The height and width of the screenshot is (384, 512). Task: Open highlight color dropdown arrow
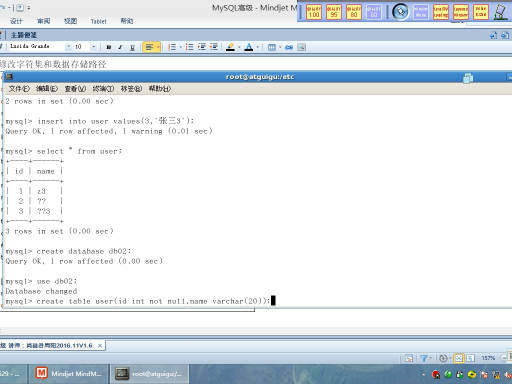coord(239,47)
